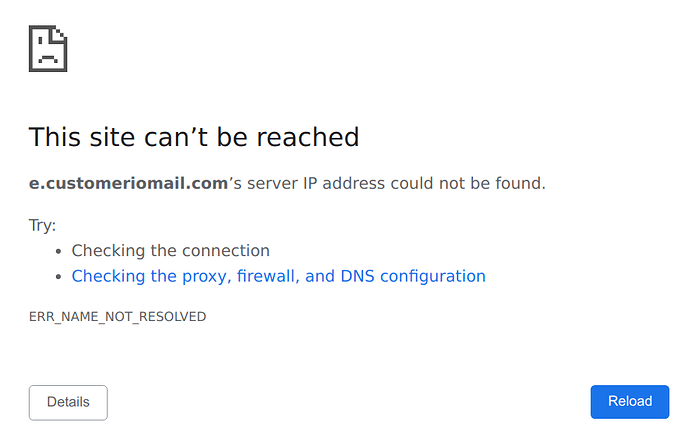
Task: Click the bullet before "Checking the connection"
Action: (59, 251)
